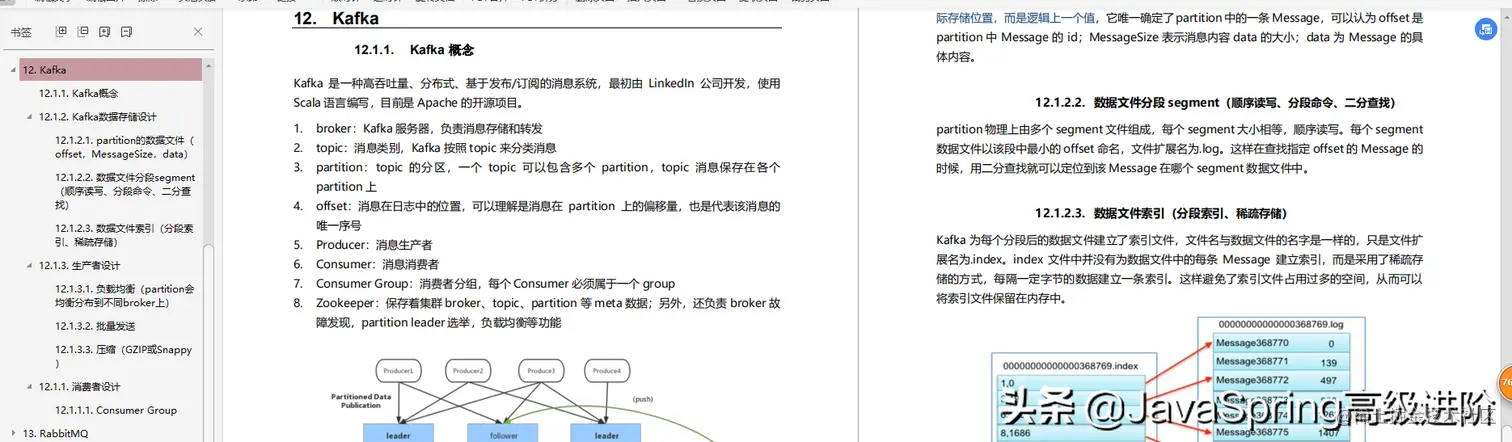The height and width of the screenshot is (442, 1512).
Task: Close the bookmarks side panel
Action: [196, 33]
